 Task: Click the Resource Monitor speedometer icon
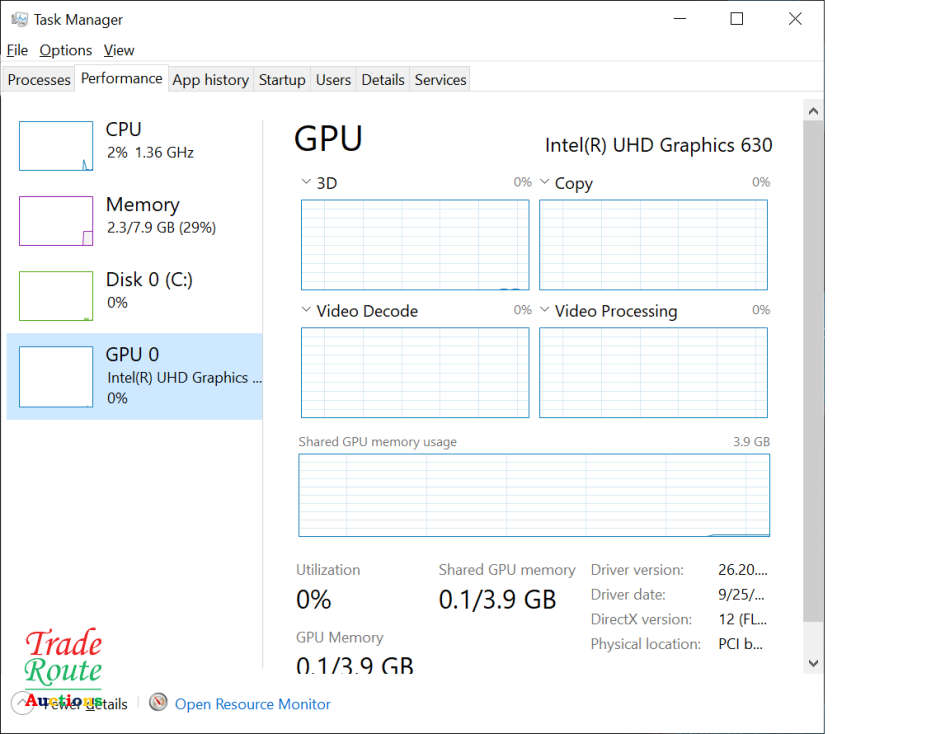click(158, 703)
